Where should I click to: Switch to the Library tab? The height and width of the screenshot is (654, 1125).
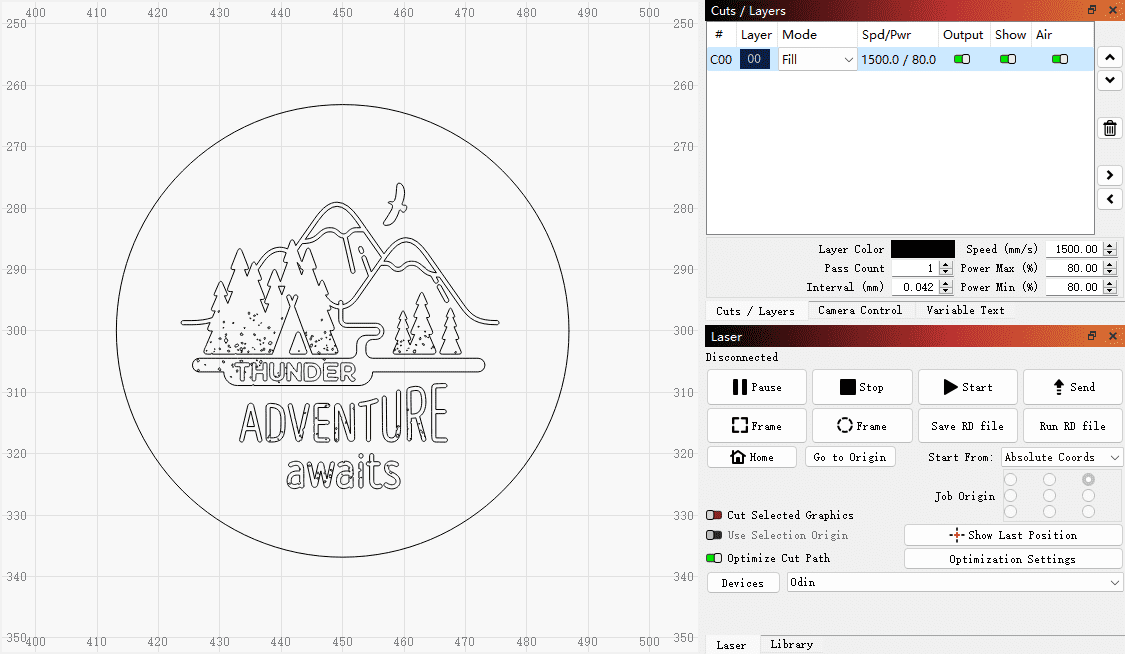click(791, 644)
